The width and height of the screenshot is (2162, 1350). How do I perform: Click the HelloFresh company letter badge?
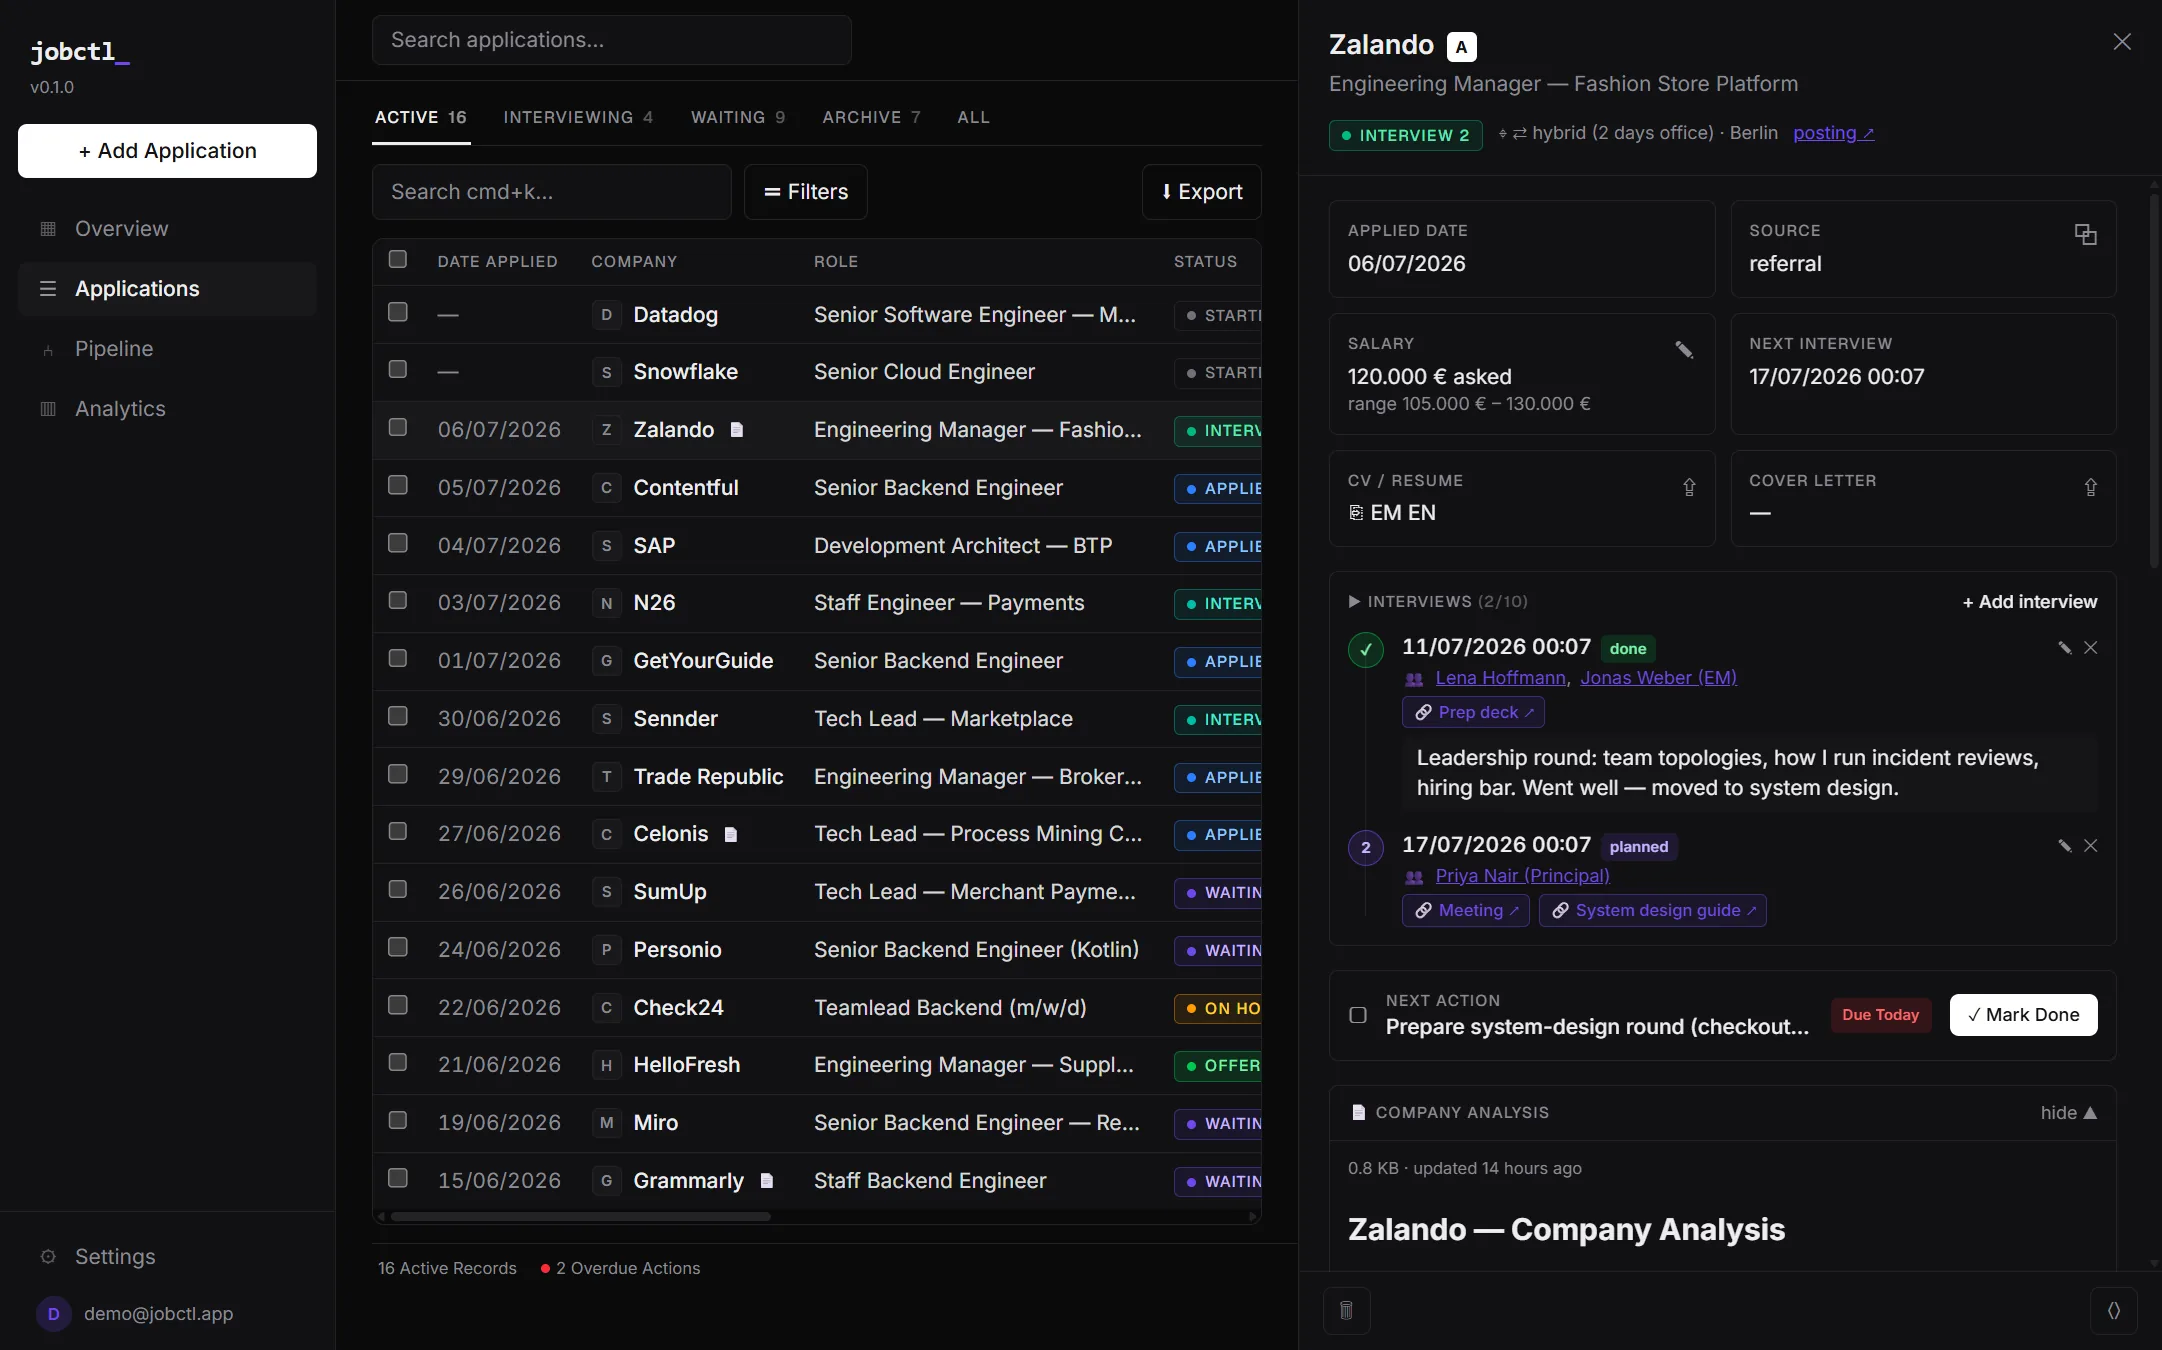pyautogui.click(x=606, y=1066)
